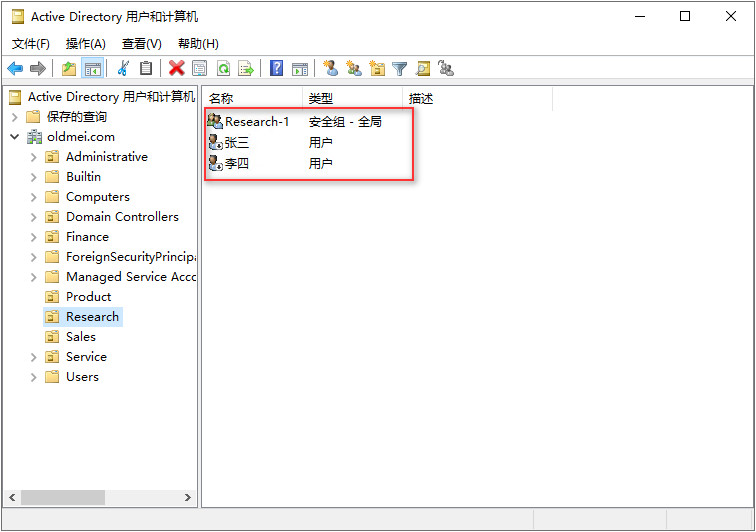Open Properties via the toolbar icon
The width and height of the screenshot is (756, 532).
coord(200,68)
